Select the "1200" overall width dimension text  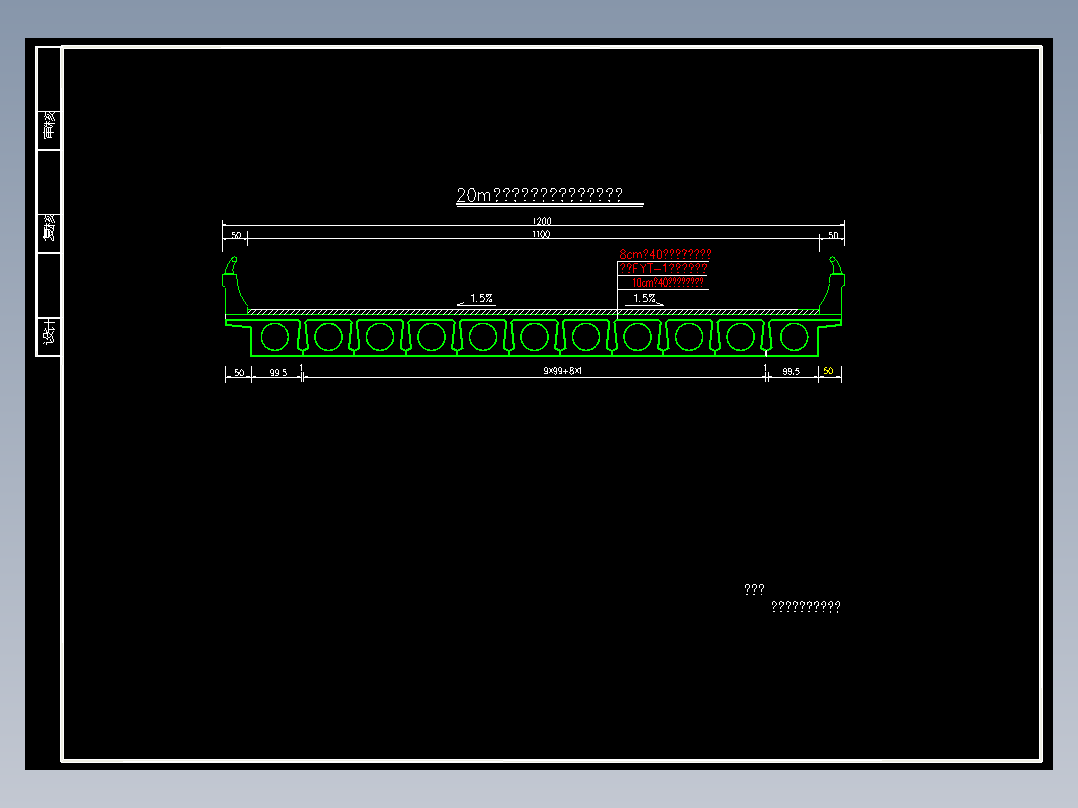click(542, 221)
